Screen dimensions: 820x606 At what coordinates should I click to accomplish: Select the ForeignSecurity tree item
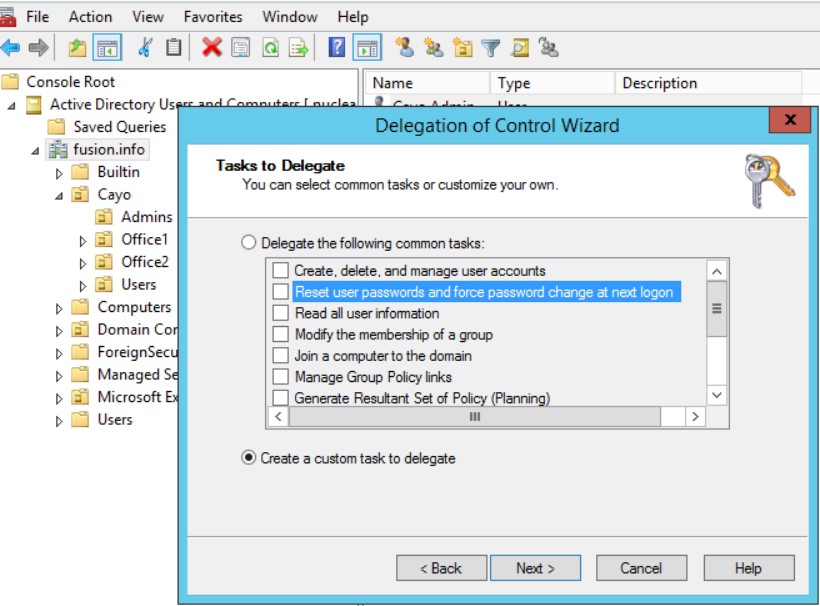coord(137,352)
